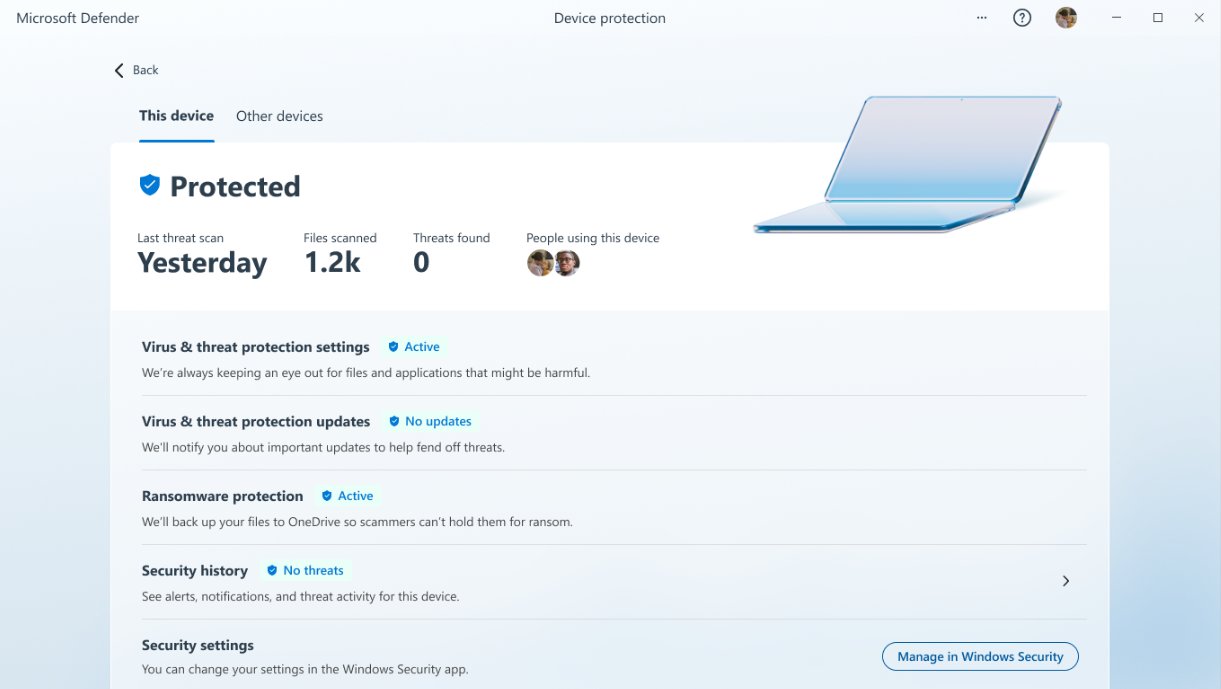The image size is (1221, 689).
Task: Open the account profile picture in title bar
Action: pos(1067,18)
